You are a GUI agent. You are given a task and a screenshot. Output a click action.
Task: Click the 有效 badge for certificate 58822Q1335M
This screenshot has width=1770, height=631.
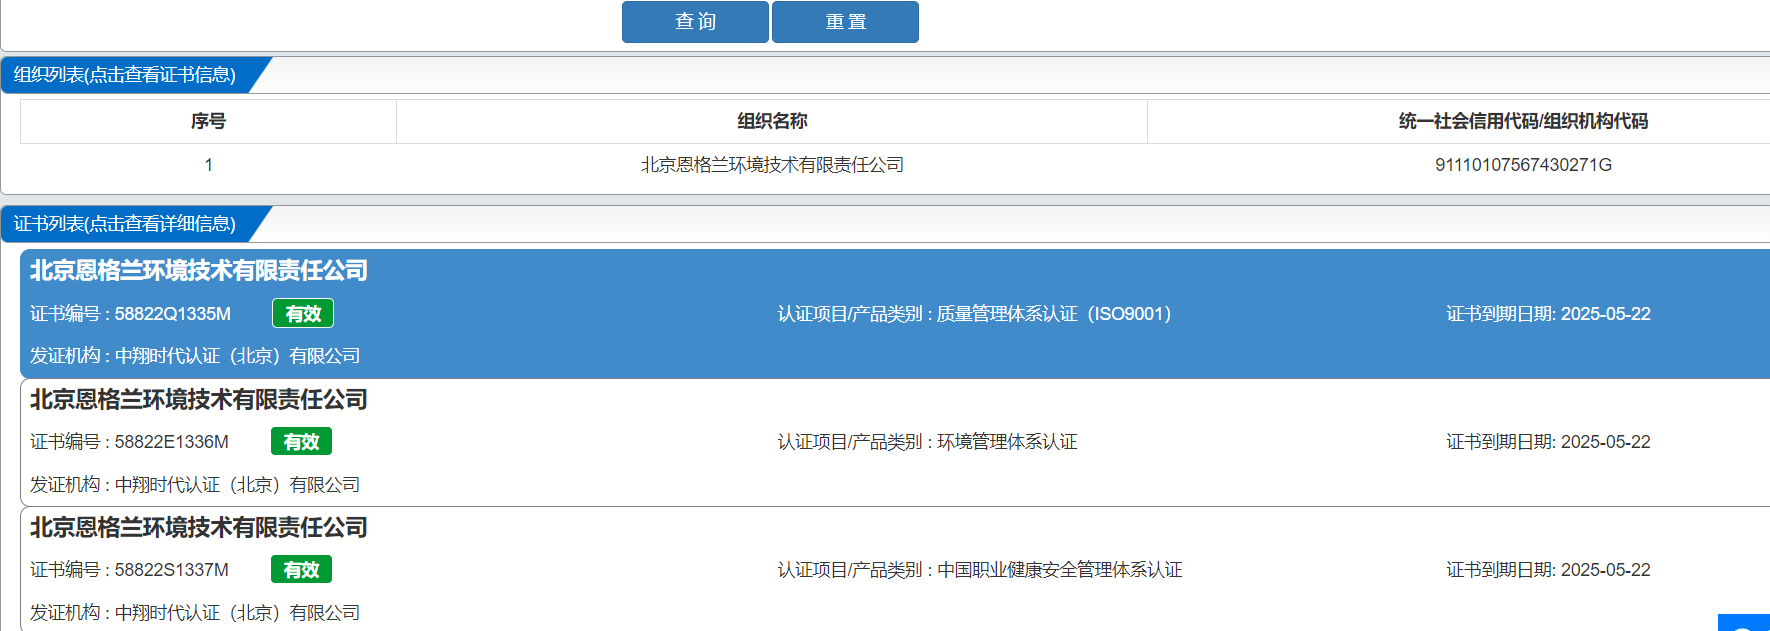tap(303, 314)
